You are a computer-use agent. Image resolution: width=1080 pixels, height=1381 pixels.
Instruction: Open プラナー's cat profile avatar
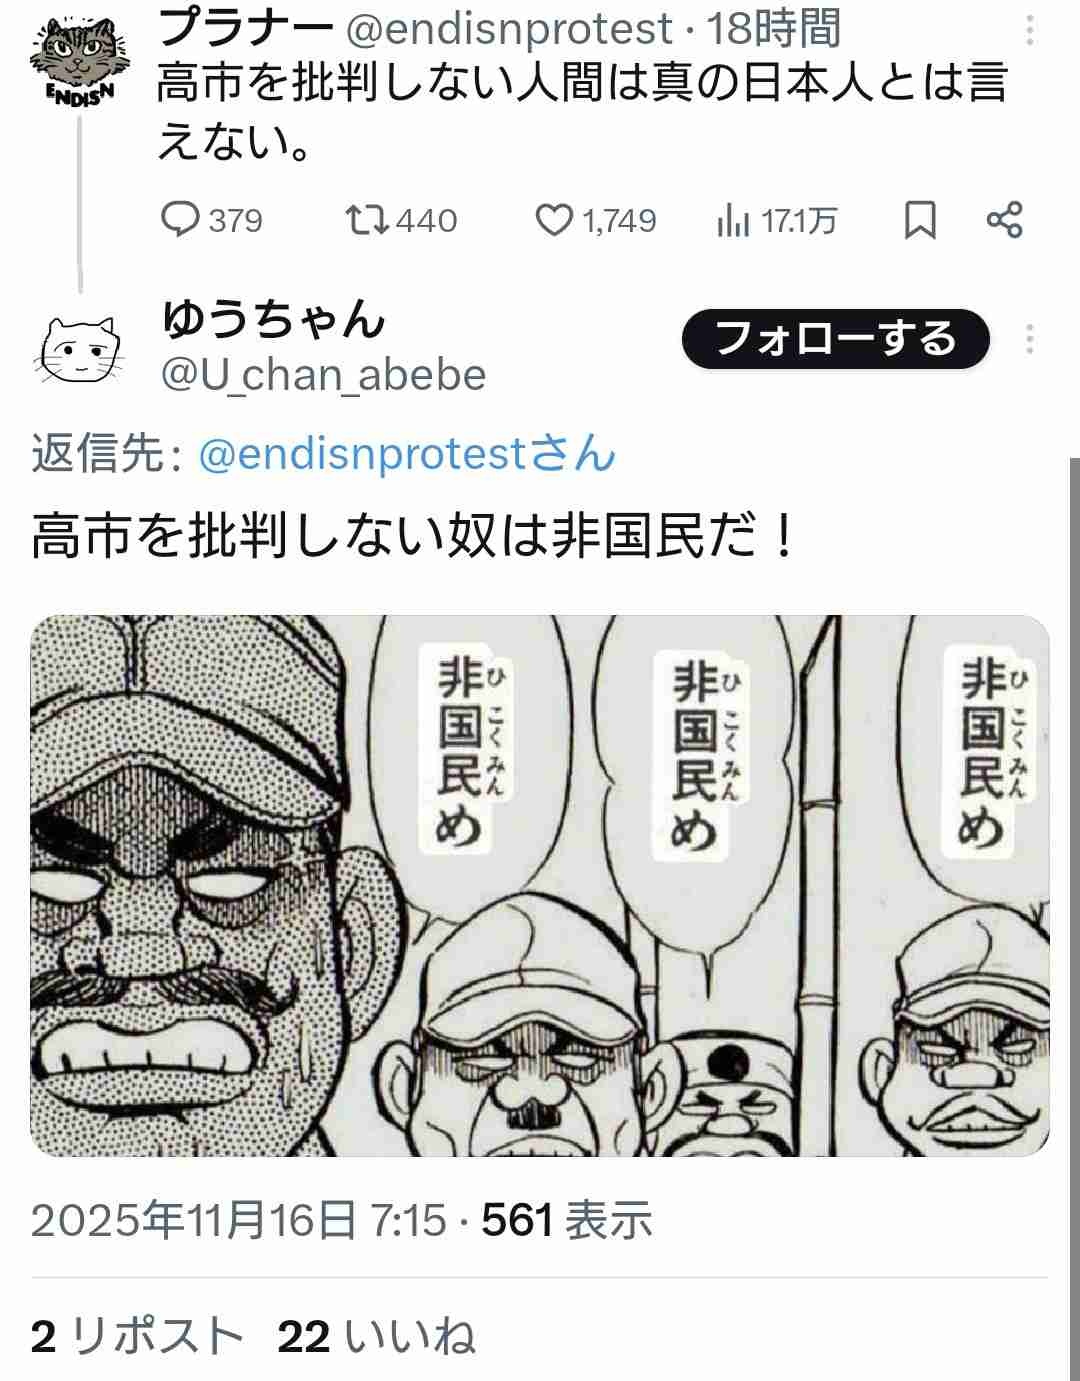click(x=78, y=60)
